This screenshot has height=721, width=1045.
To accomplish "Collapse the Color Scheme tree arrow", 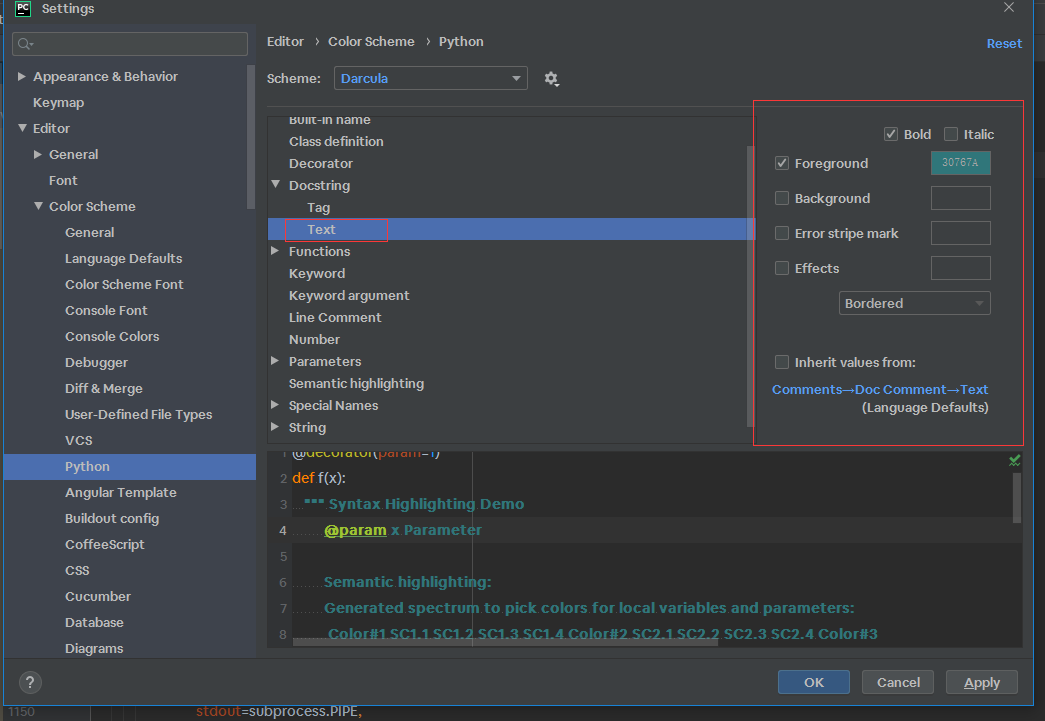I will 38,207.
